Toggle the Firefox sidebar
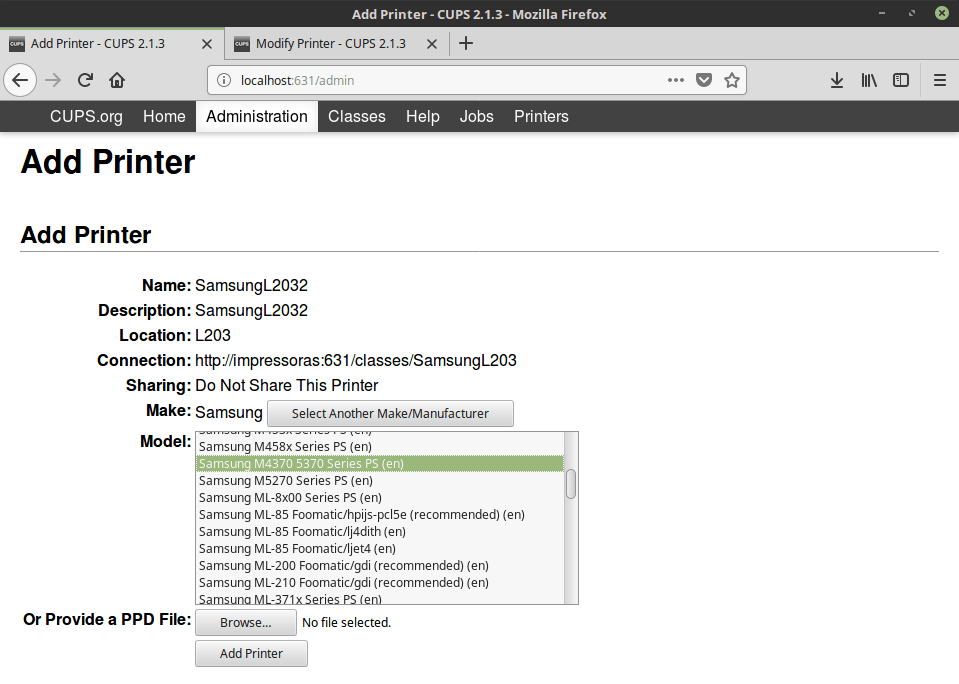The width and height of the screenshot is (959, 684). coord(901,80)
